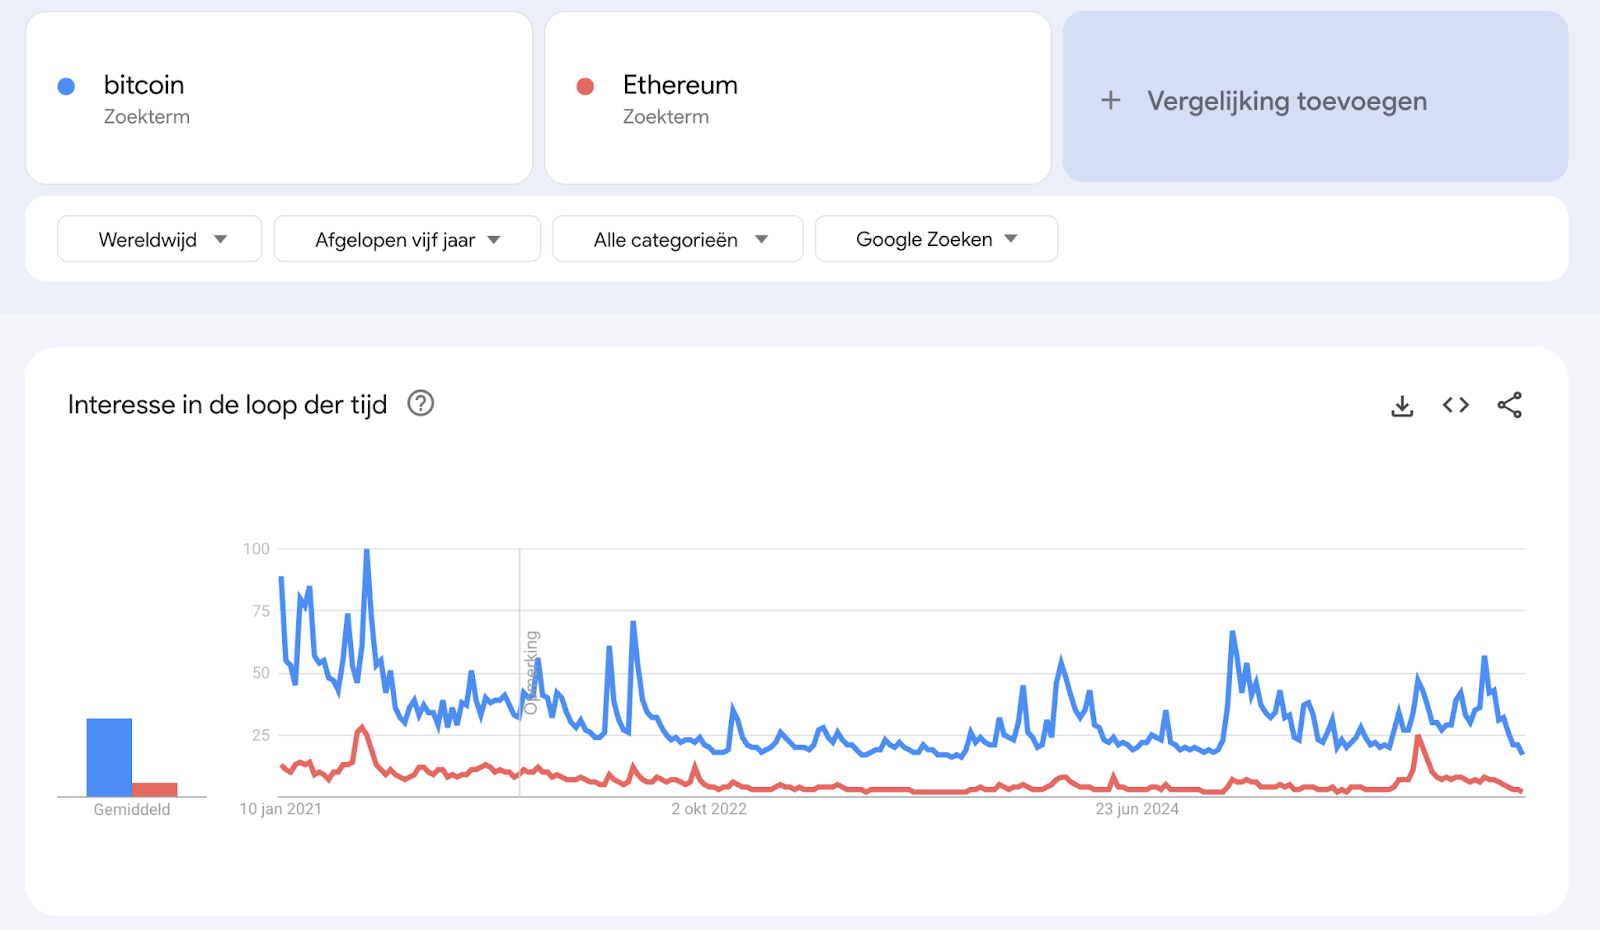Screen dimensions: 1600x930
Task: Click the embed code icon
Action: pyautogui.click(x=1456, y=405)
